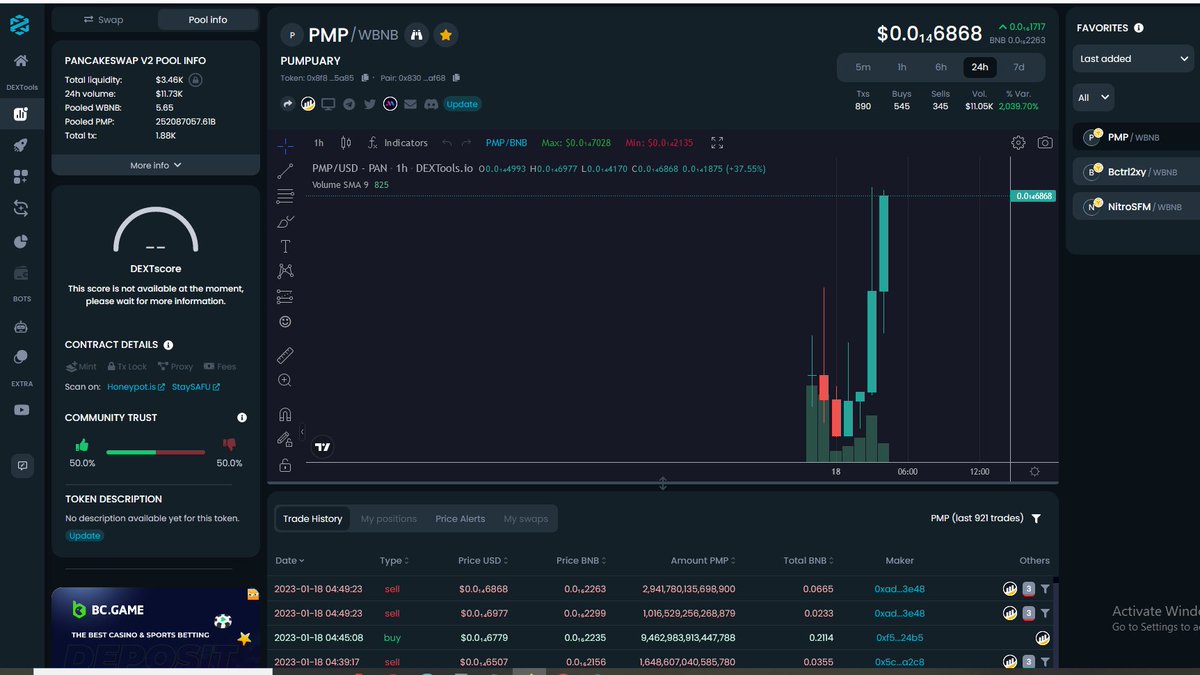
Task: Select the brush drawing tool in chart
Action: pos(285,221)
